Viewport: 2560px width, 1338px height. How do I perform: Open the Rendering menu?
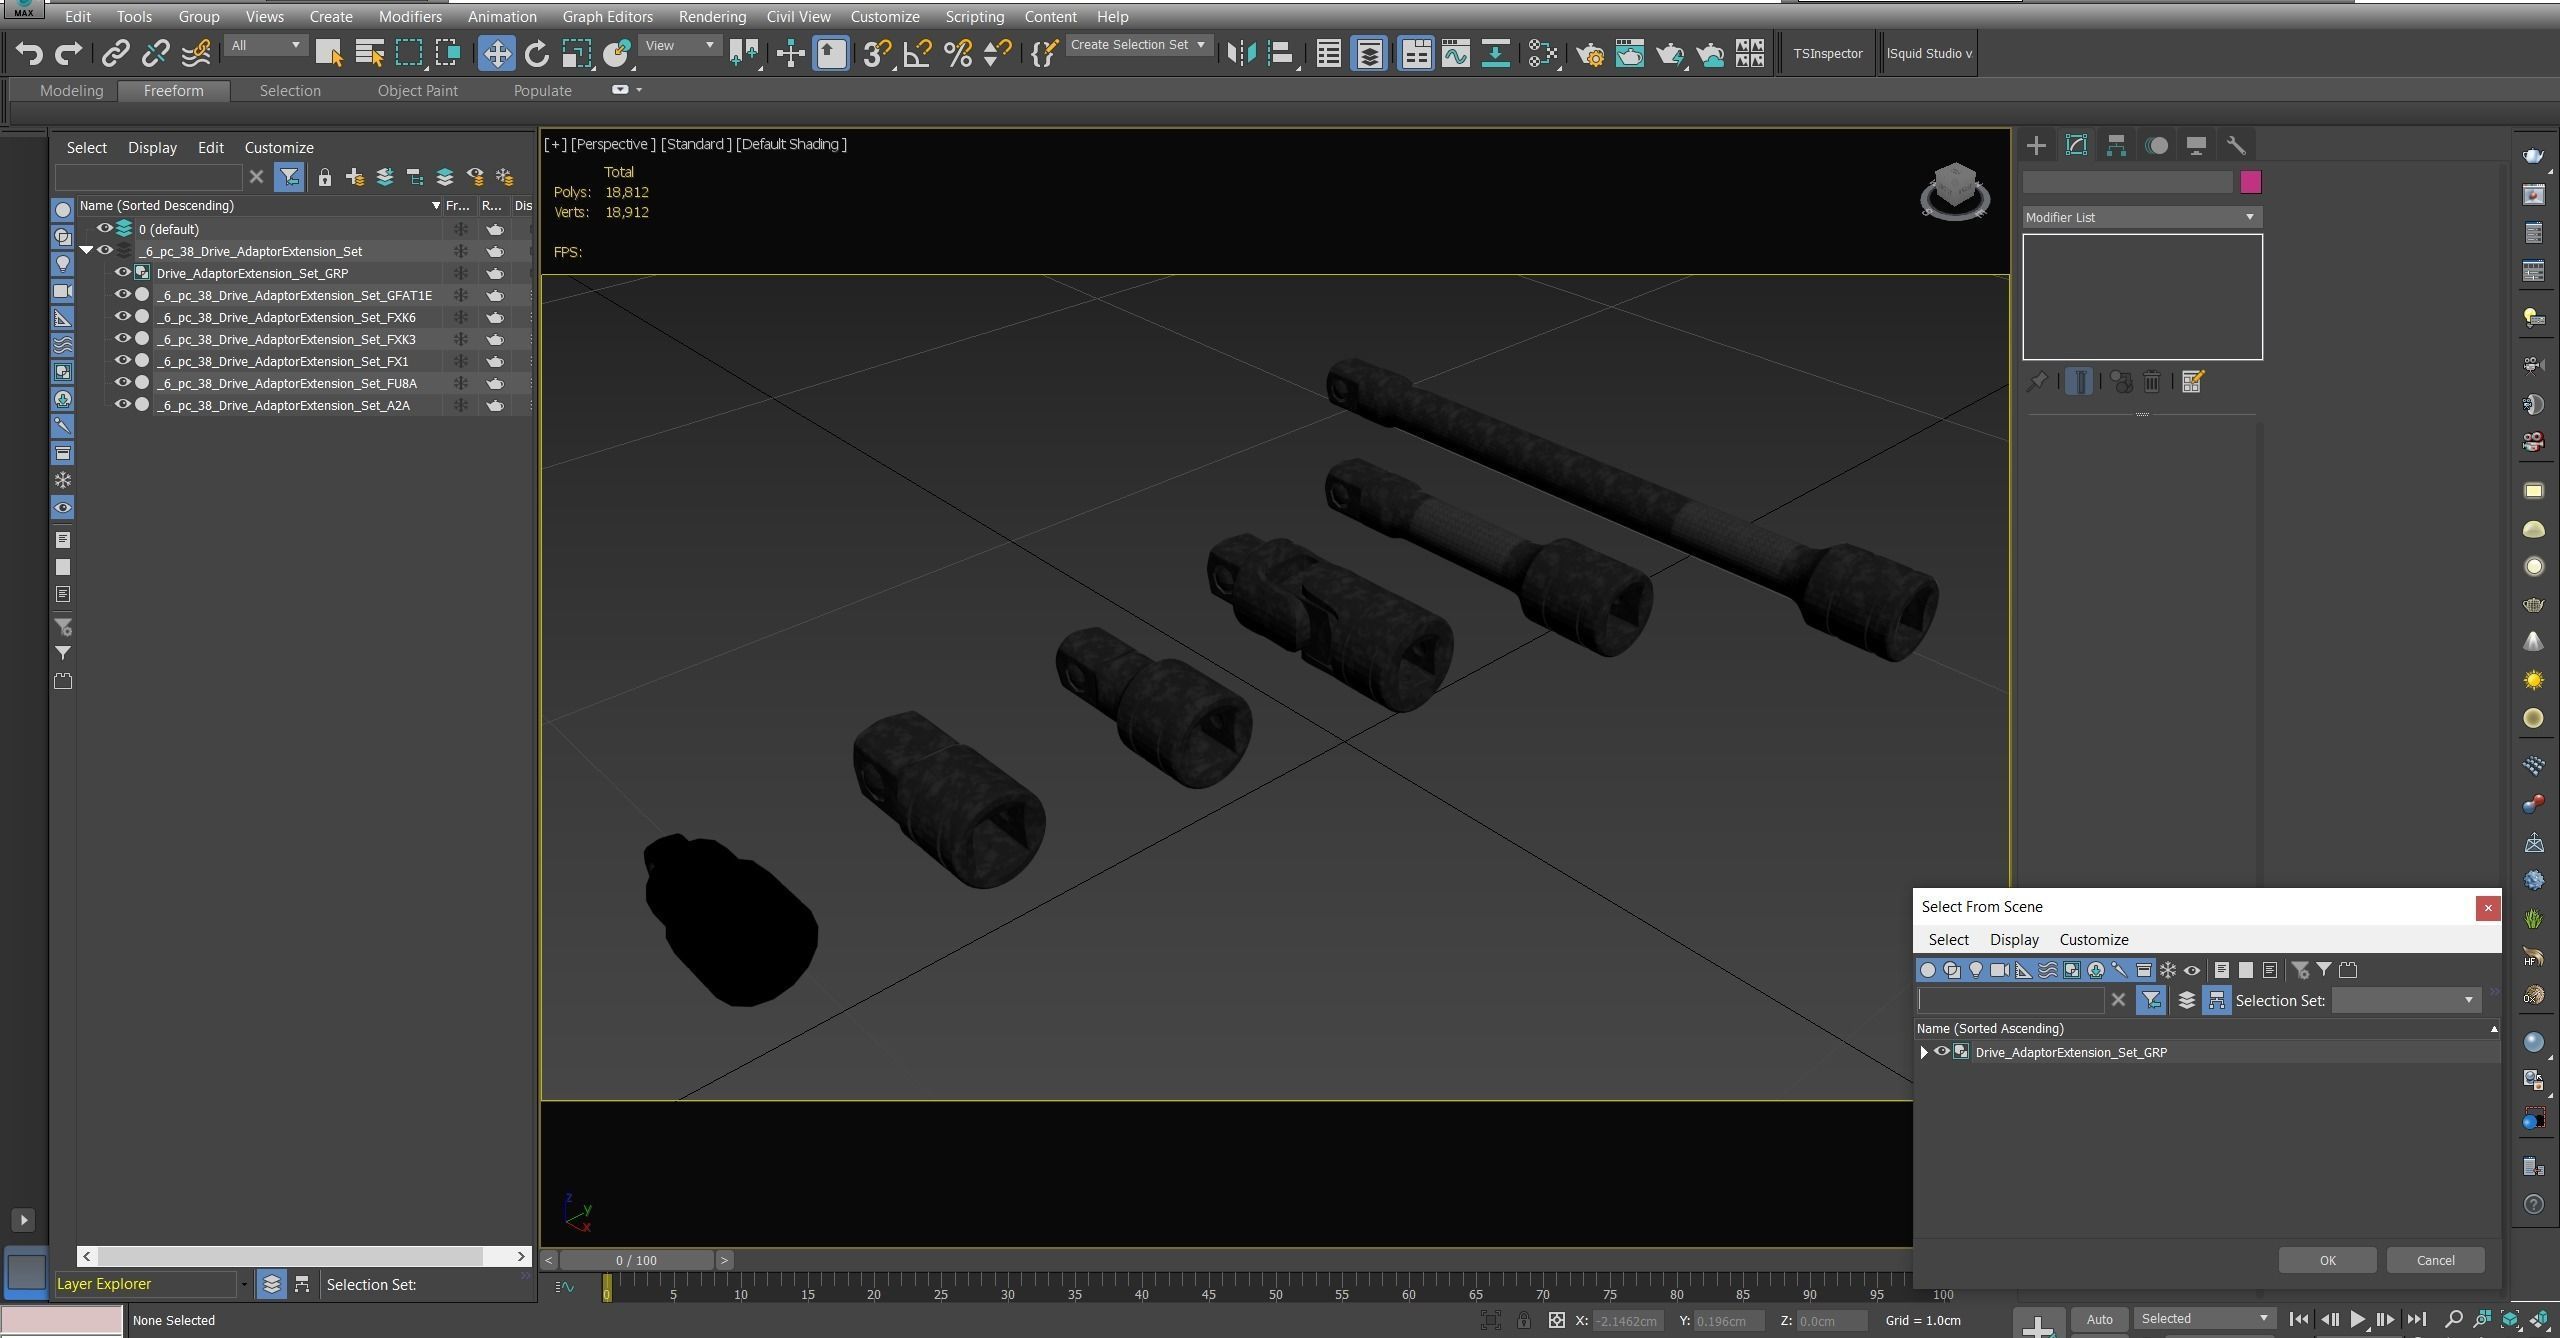click(711, 17)
